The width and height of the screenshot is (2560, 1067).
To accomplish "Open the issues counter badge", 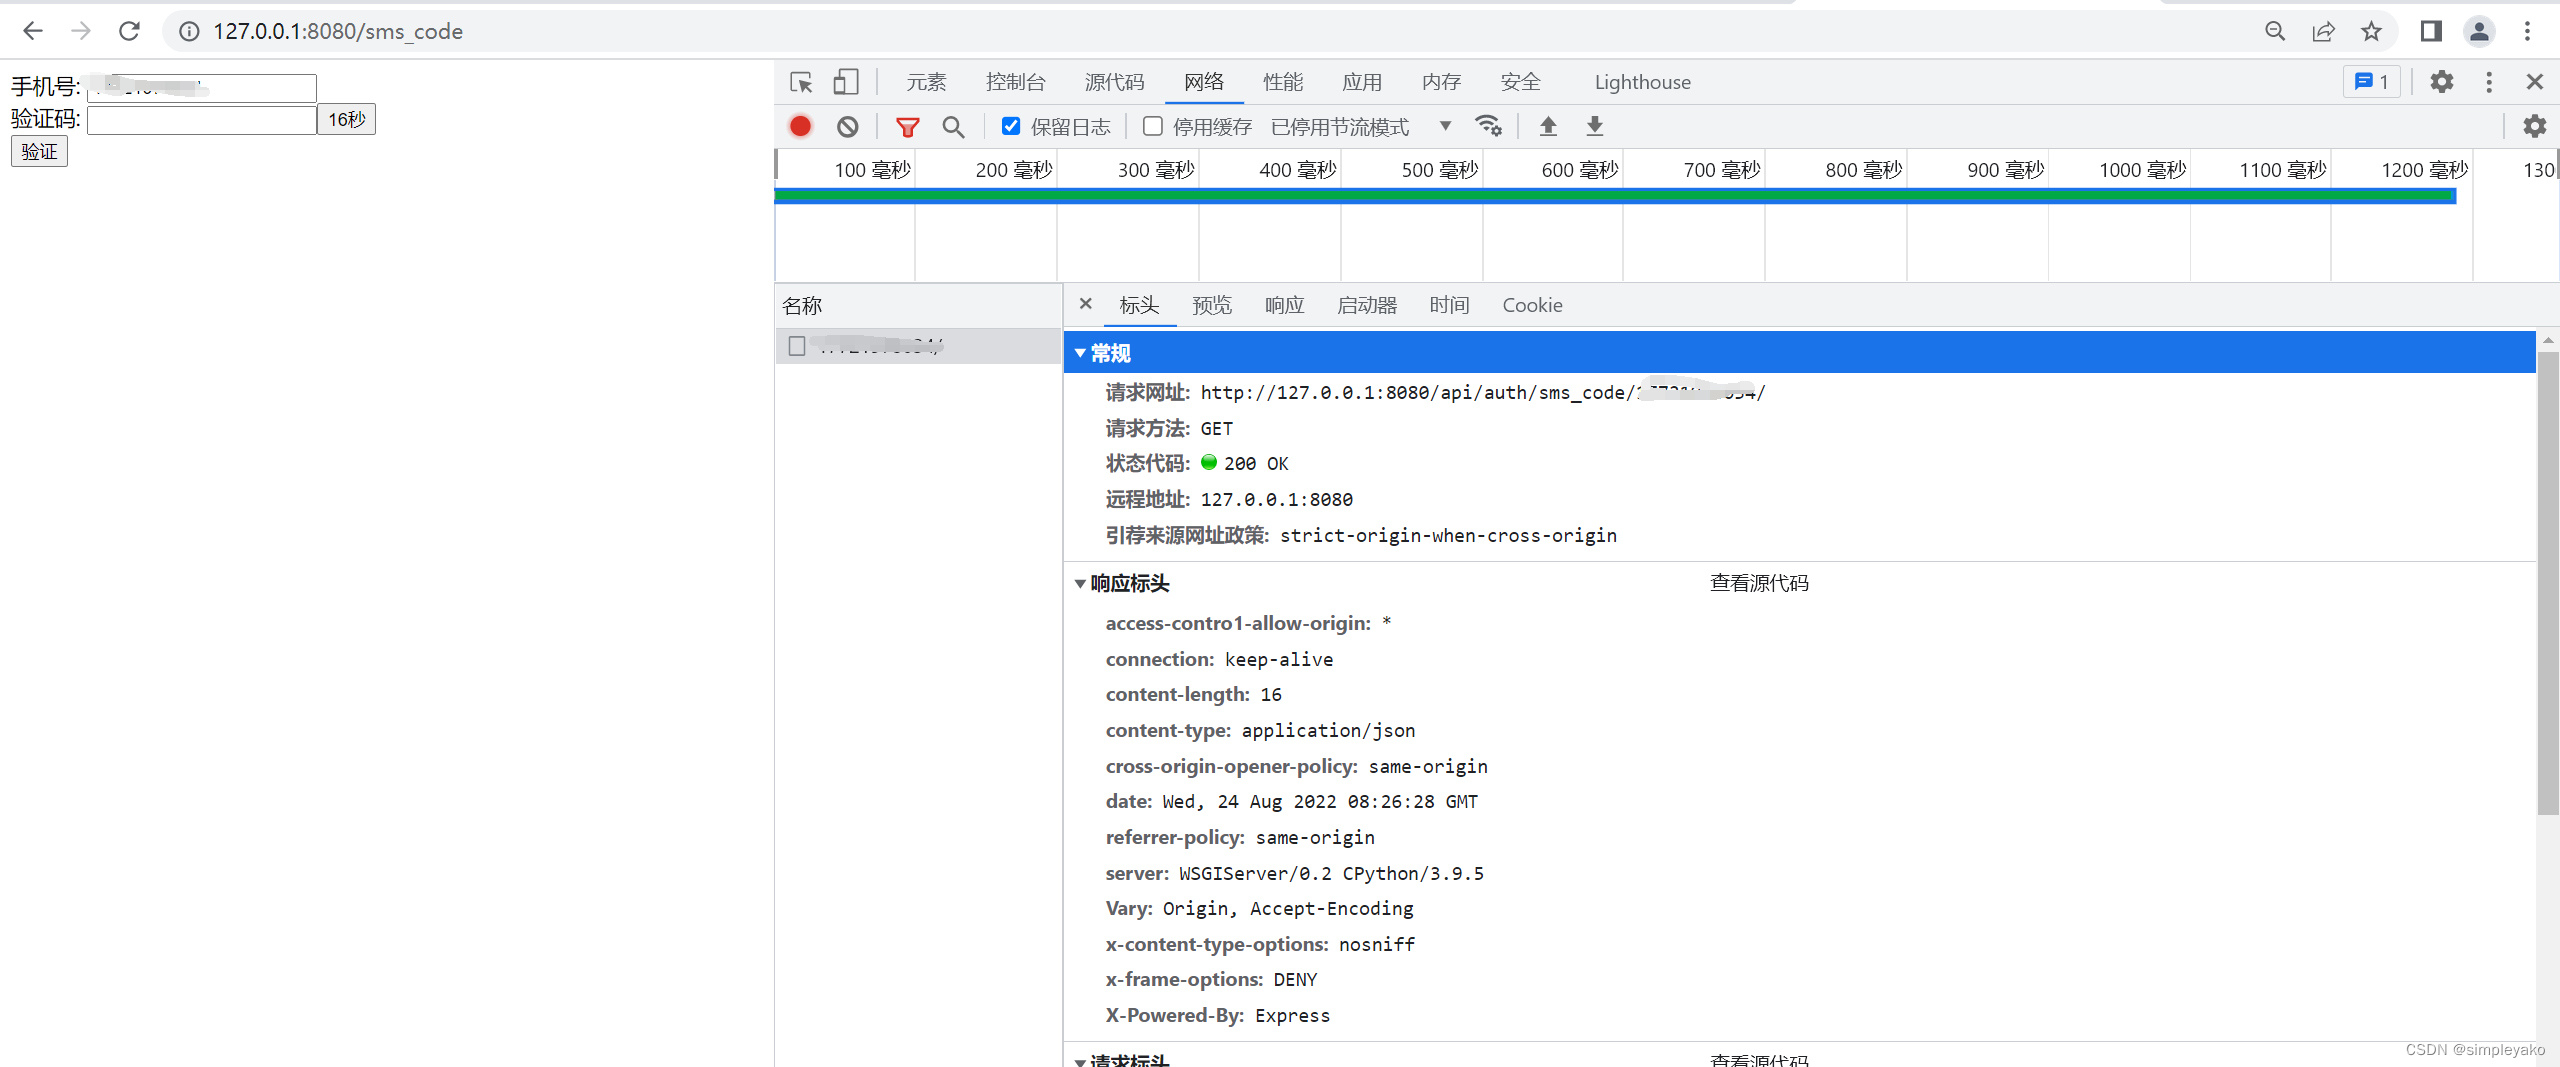I will tap(2371, 82).
